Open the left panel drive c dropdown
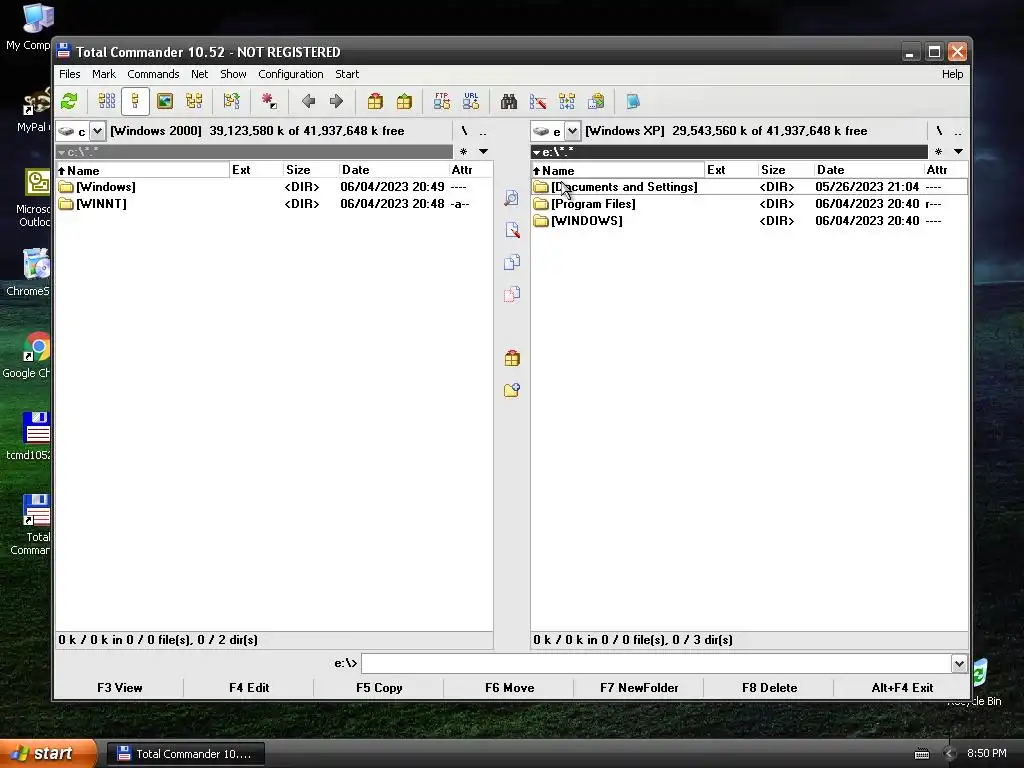Image resolution: width=1024 pixels, height=768 pixels. click(x=97, y=131)
